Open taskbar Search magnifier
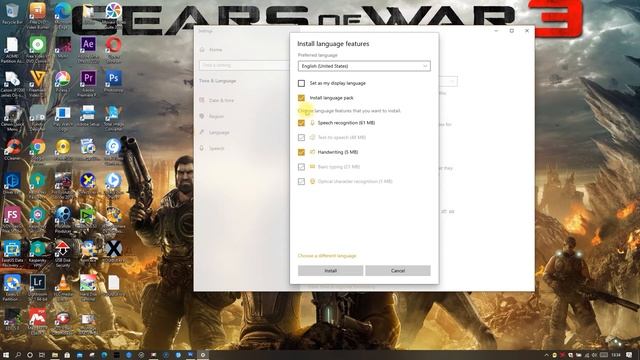This screenshot has width=640, height=360. coord(18,355)
